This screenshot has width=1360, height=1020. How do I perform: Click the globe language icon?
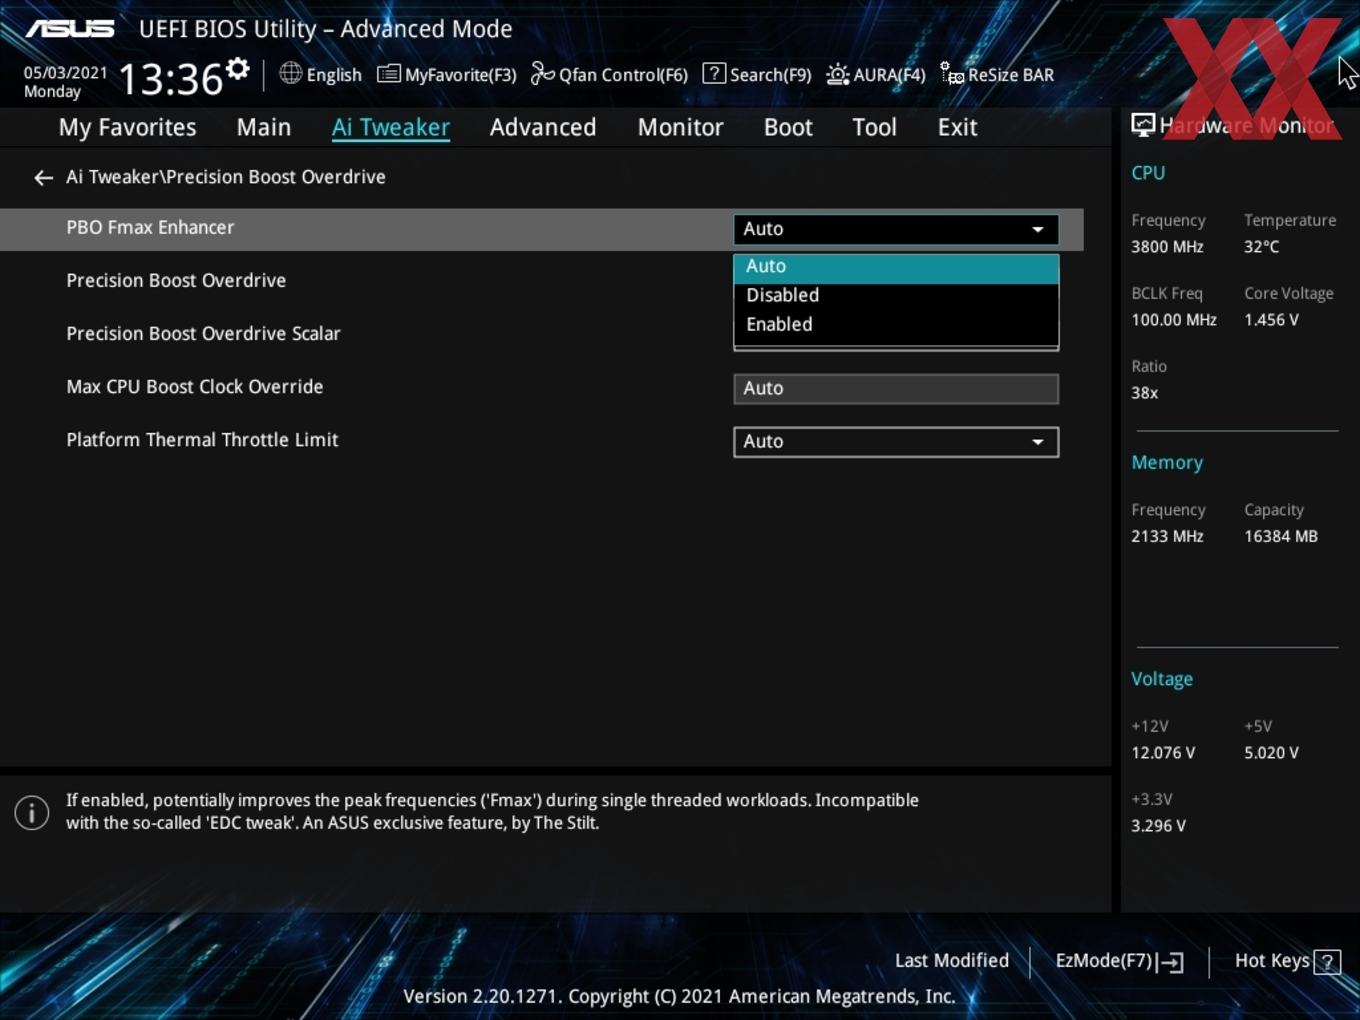click(x=290, y=73)
